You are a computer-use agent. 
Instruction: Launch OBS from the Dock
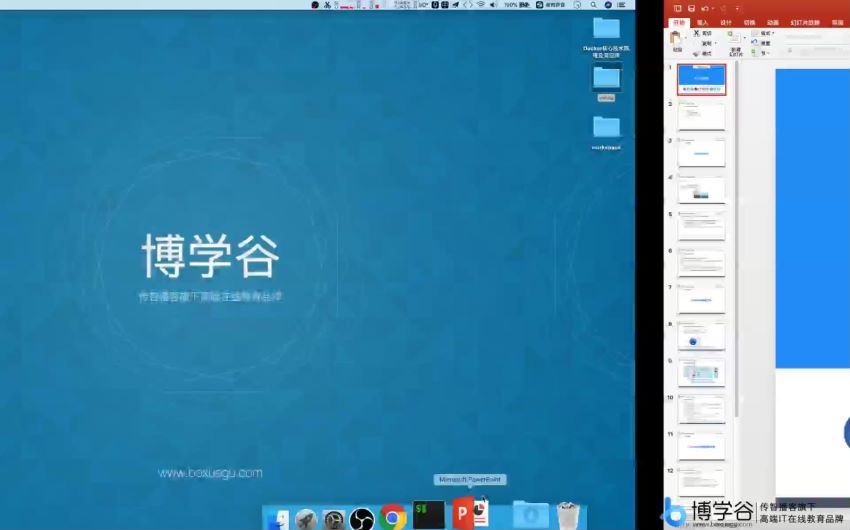(x=362, y=519)
